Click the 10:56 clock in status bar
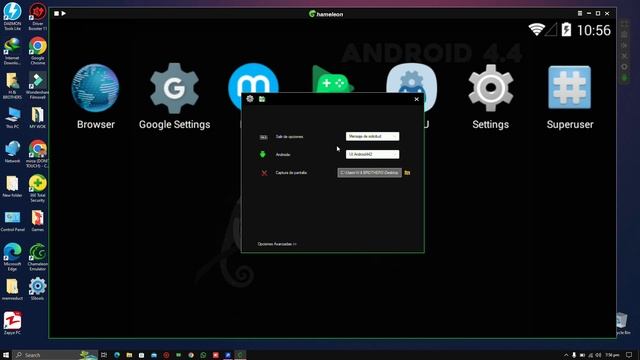Screen dimensions: 640x360 click(x=594, y=30)
